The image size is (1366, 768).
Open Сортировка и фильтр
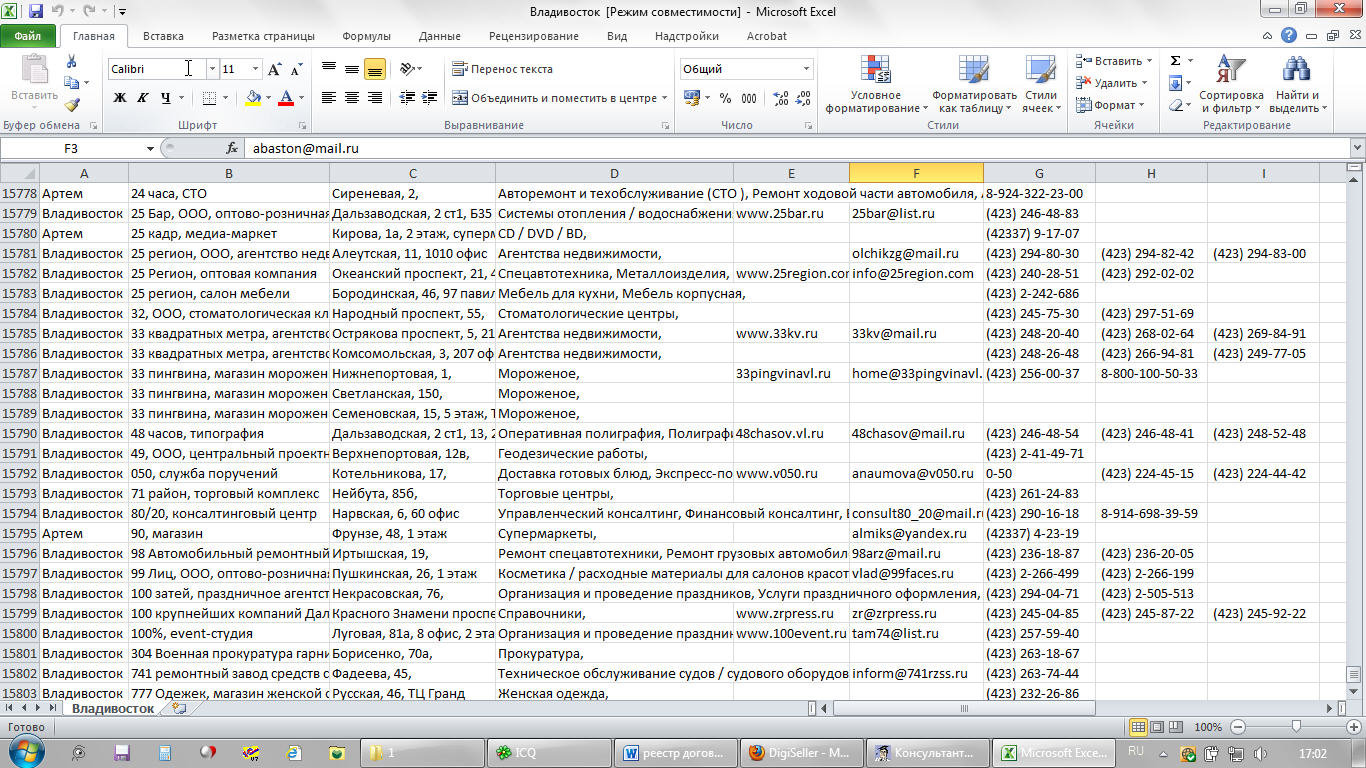pos(1232,85)
